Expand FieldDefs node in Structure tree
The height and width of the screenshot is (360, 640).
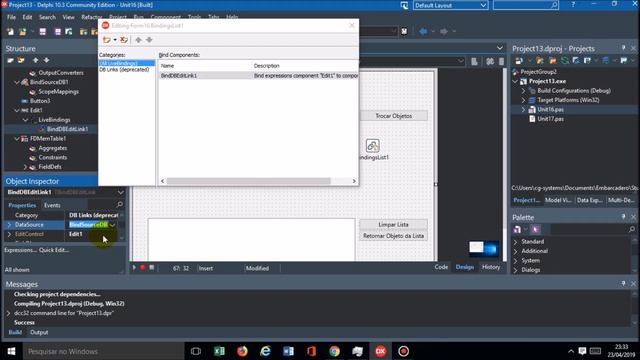(25, 167)
